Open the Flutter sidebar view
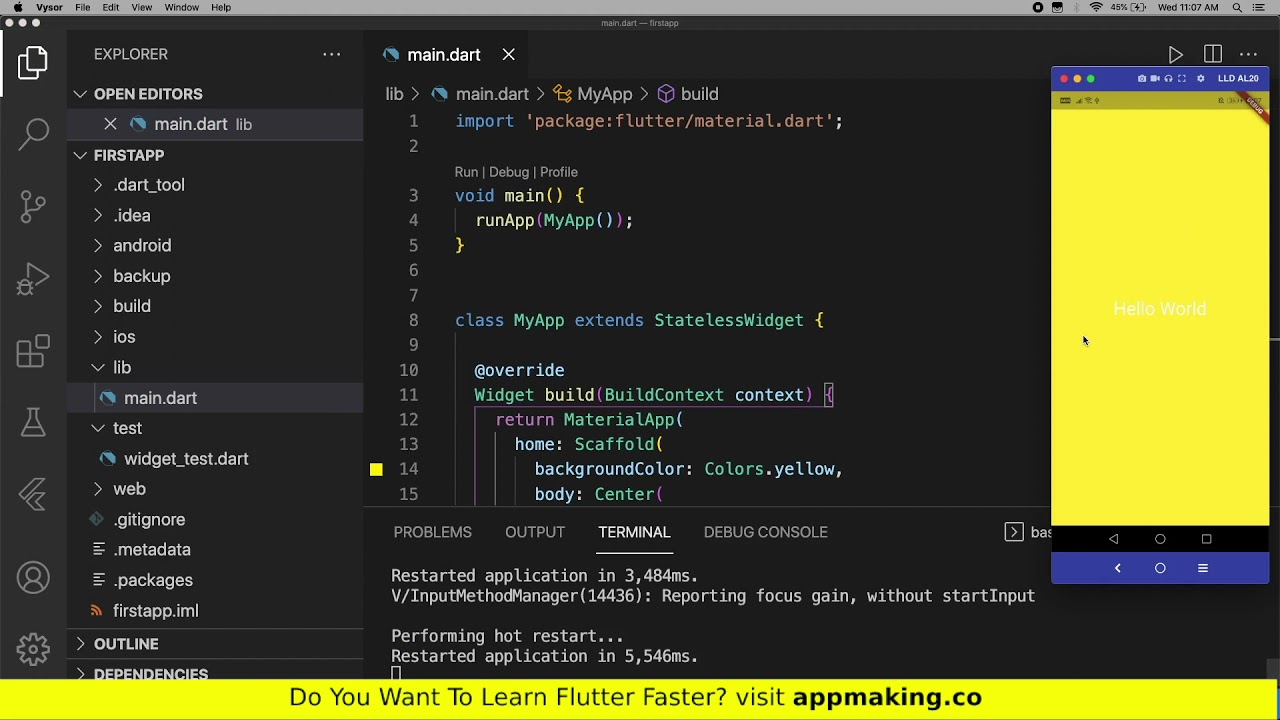Screen dimensions: 1280x720 33,495
